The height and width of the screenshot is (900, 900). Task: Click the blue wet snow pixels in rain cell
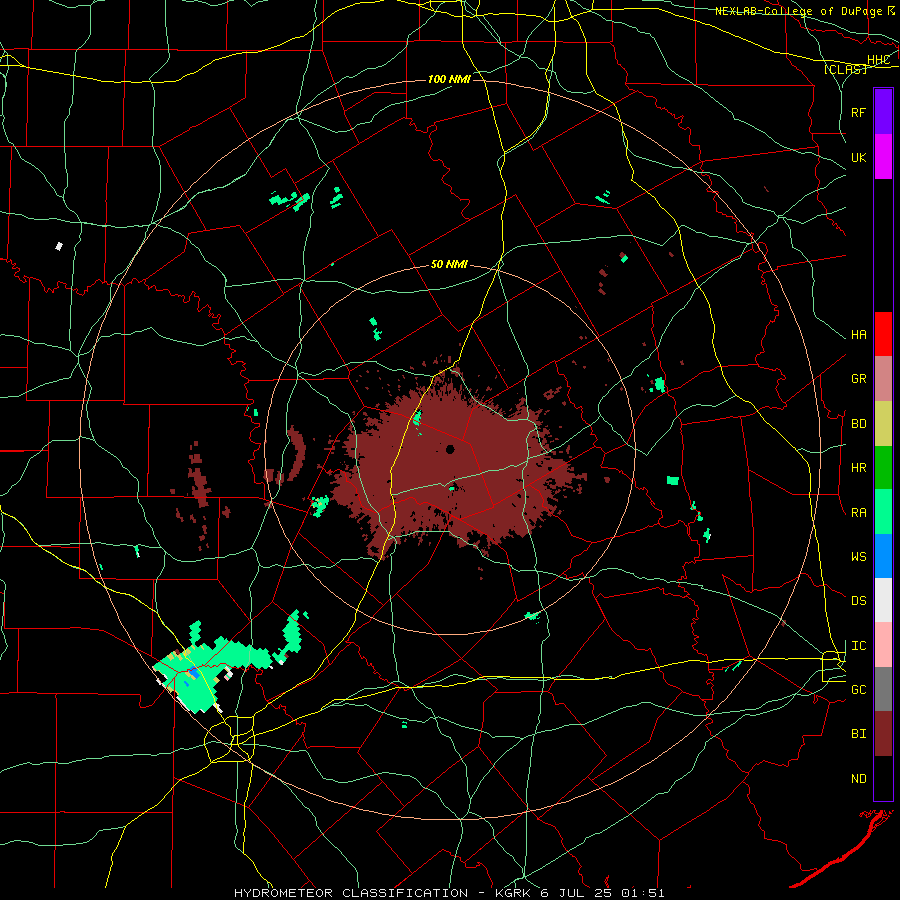coord(194,673)
